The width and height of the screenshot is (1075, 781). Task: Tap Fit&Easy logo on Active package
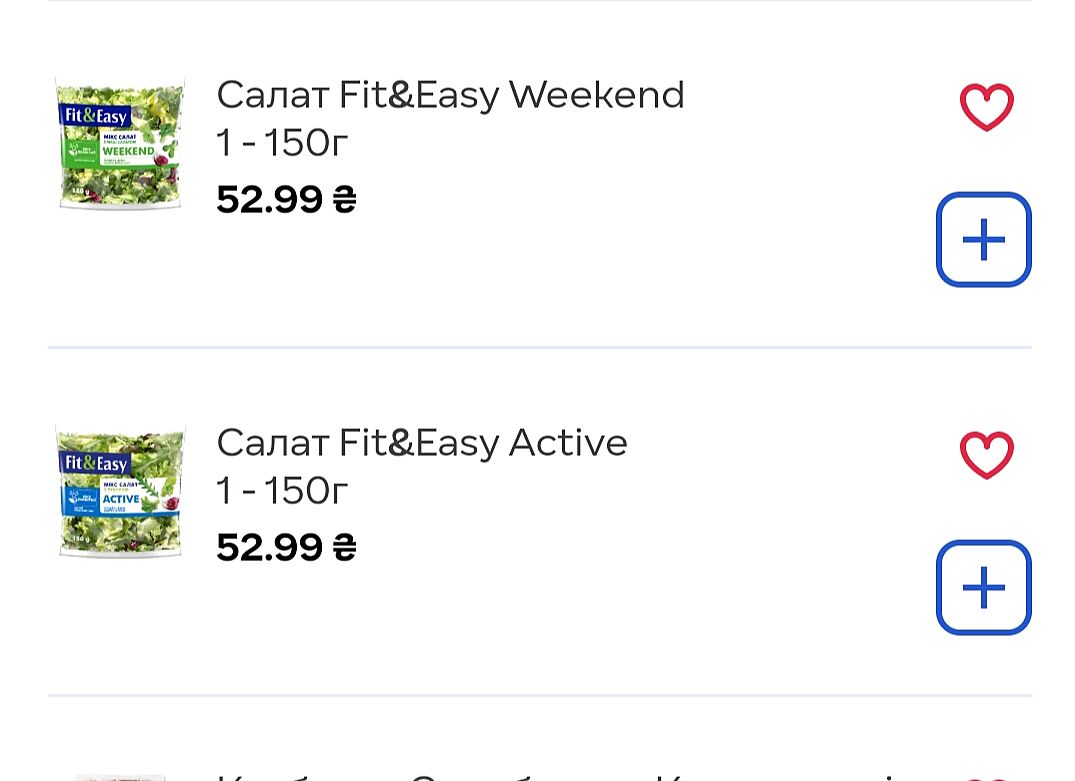click(96, 464)
